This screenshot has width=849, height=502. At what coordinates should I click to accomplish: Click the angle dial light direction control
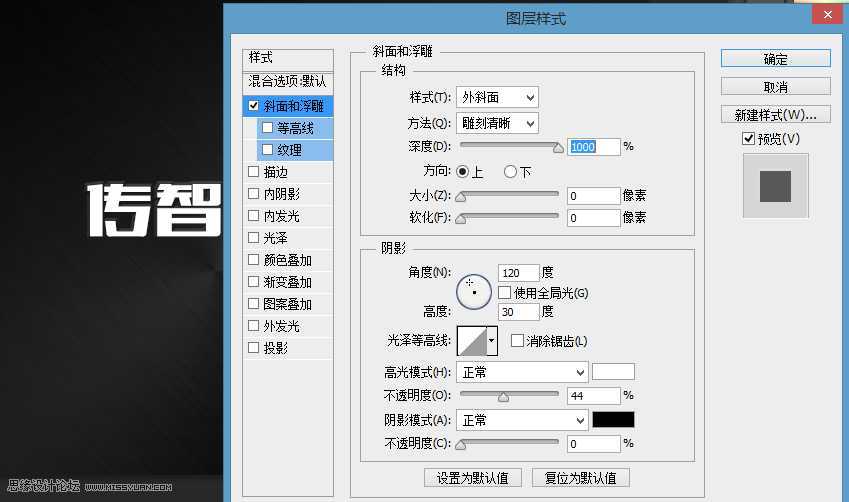pos(473,291)
